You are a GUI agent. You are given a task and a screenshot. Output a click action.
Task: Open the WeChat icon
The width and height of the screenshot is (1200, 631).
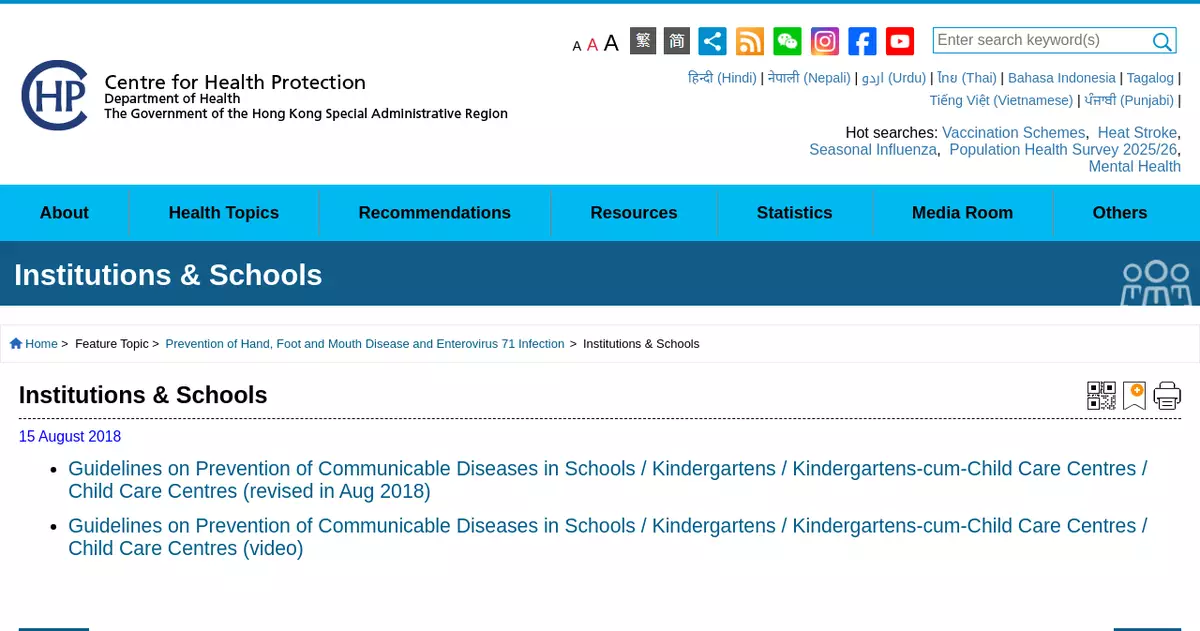click(x=787, y=41)
